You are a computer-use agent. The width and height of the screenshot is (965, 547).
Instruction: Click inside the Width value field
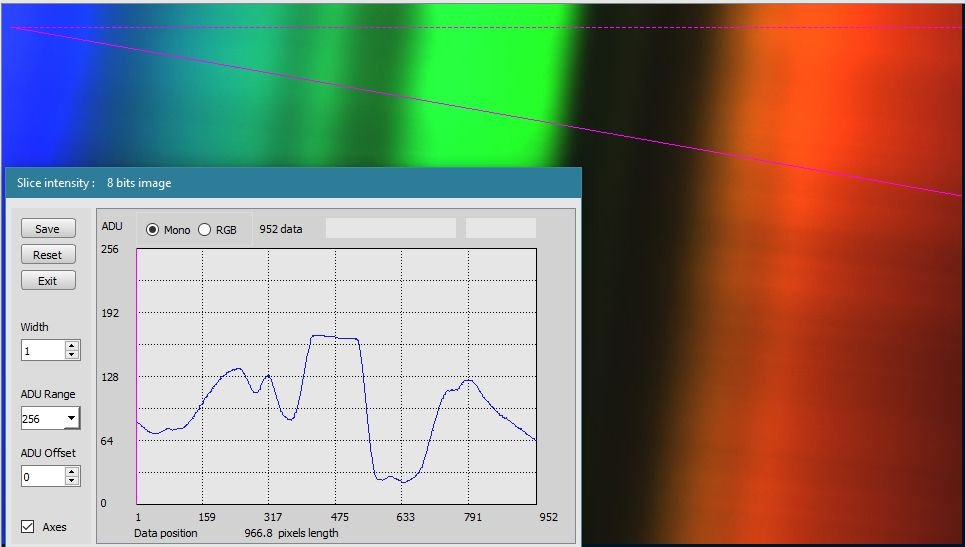click(42, 351)
